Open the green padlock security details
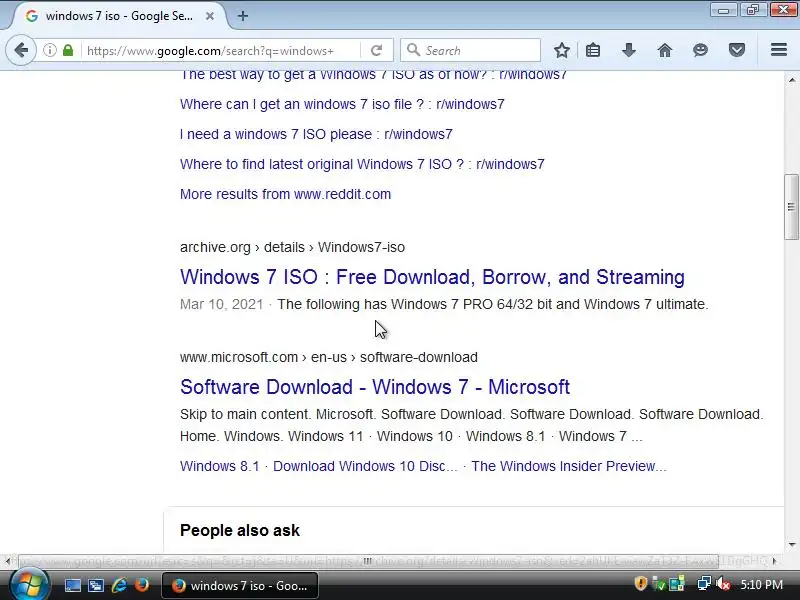 68,50
